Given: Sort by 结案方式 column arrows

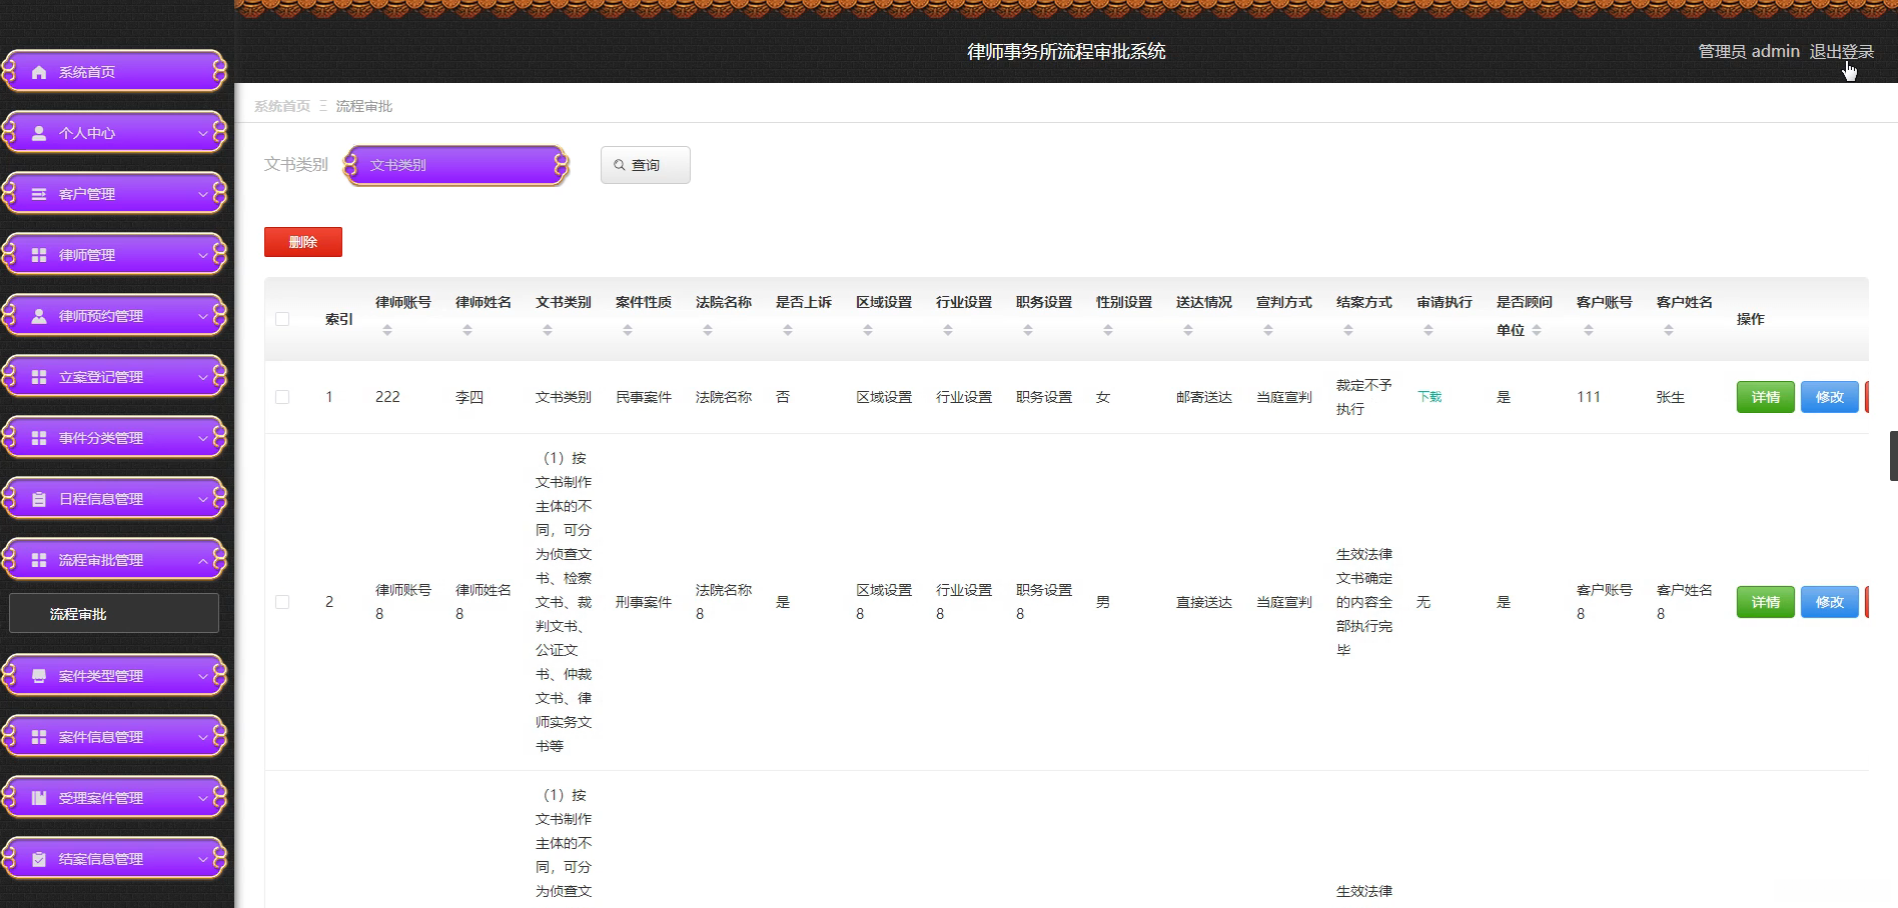Looking at the screenshot, I should (x=1347, y=330).
